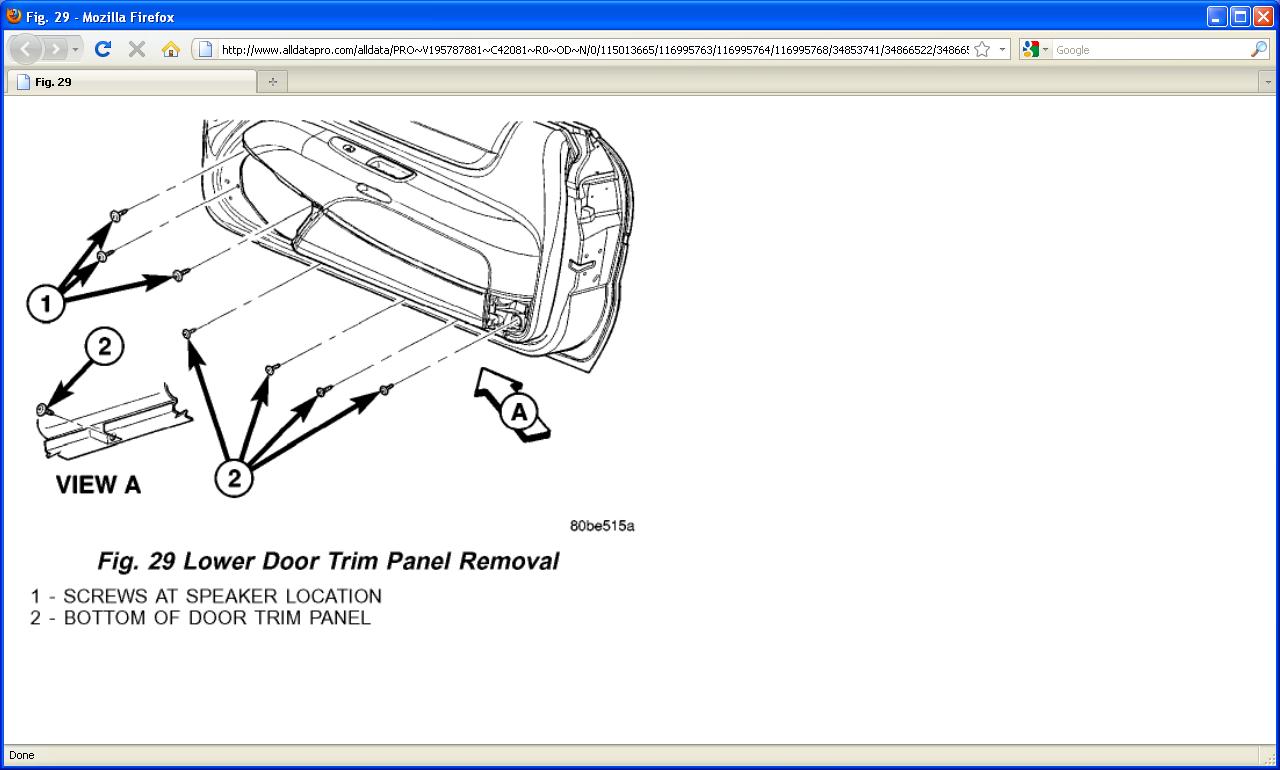Click the Fig. 29 Lower Door Trim Panel Removal caption

pyautogui.click(x=328, y=561)
